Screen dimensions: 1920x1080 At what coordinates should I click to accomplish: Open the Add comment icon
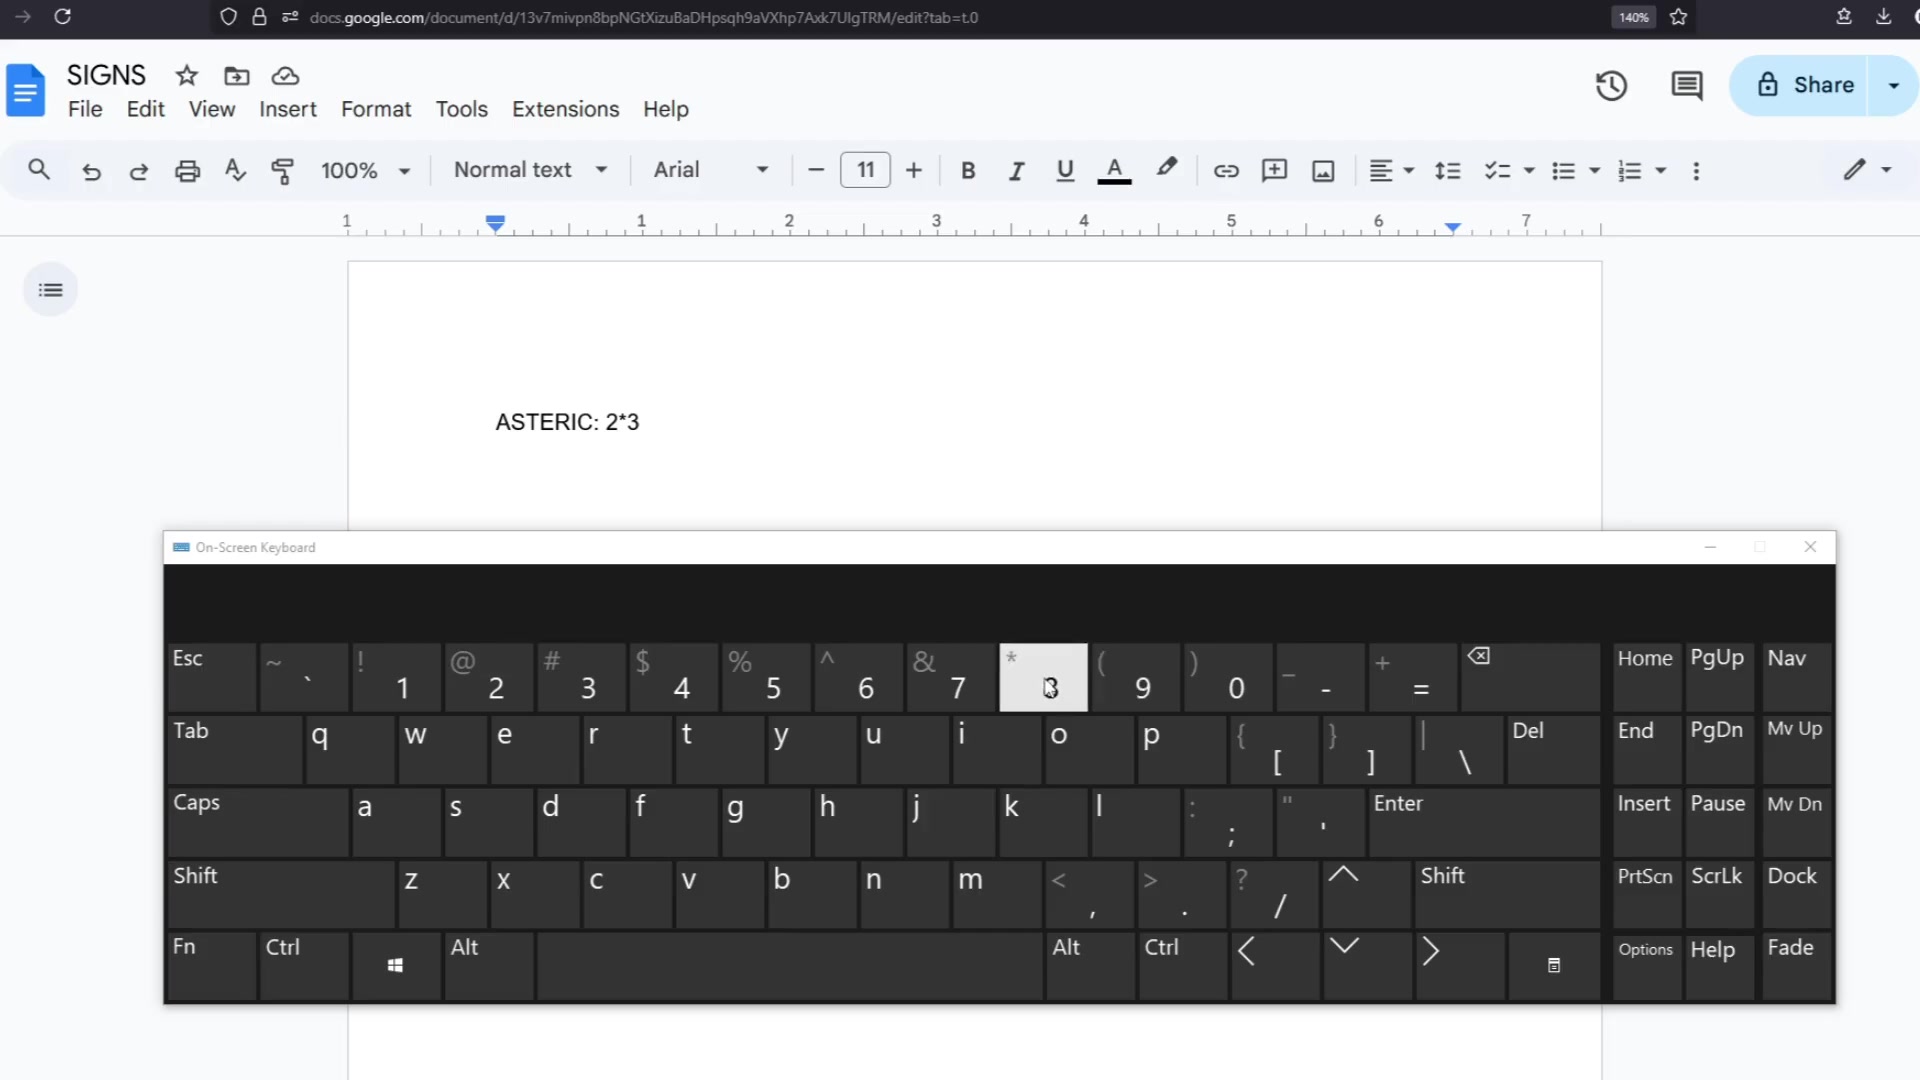1273,170
